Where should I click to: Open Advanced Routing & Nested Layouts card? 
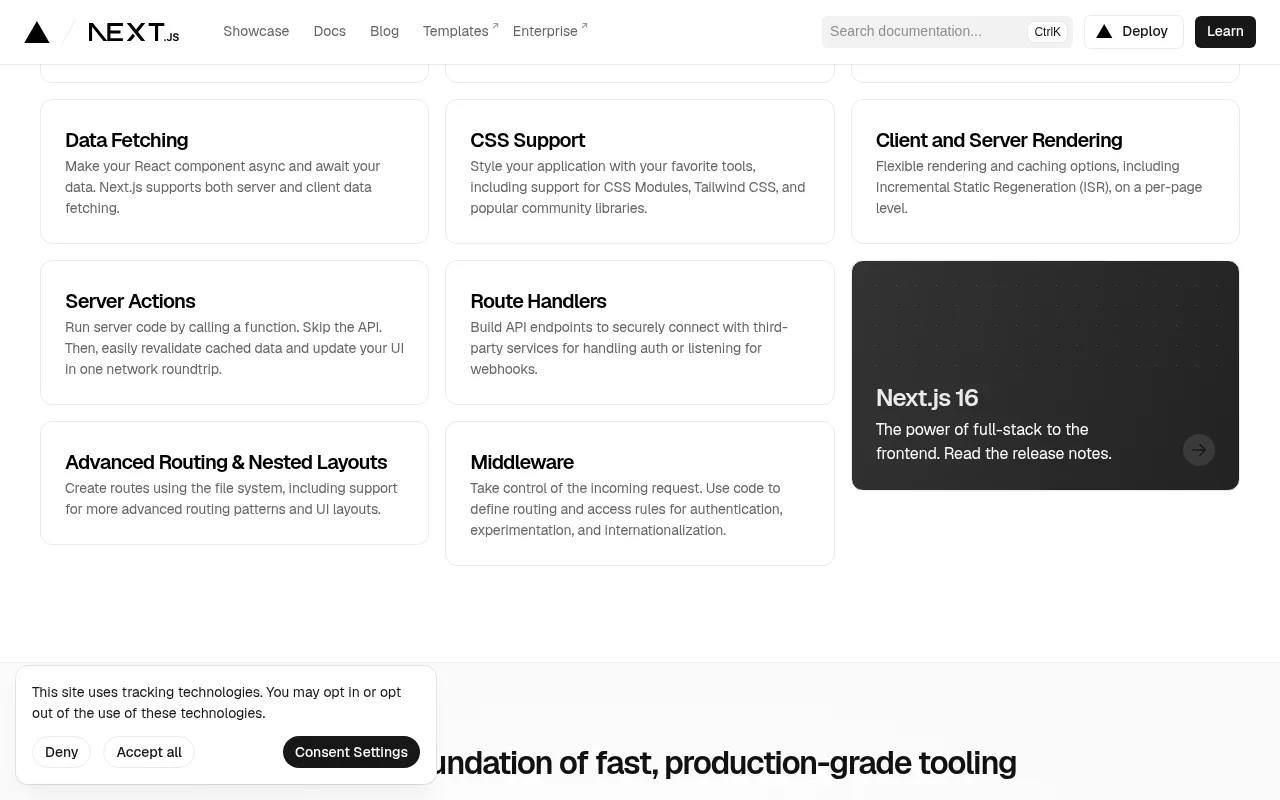click(234, 483)
